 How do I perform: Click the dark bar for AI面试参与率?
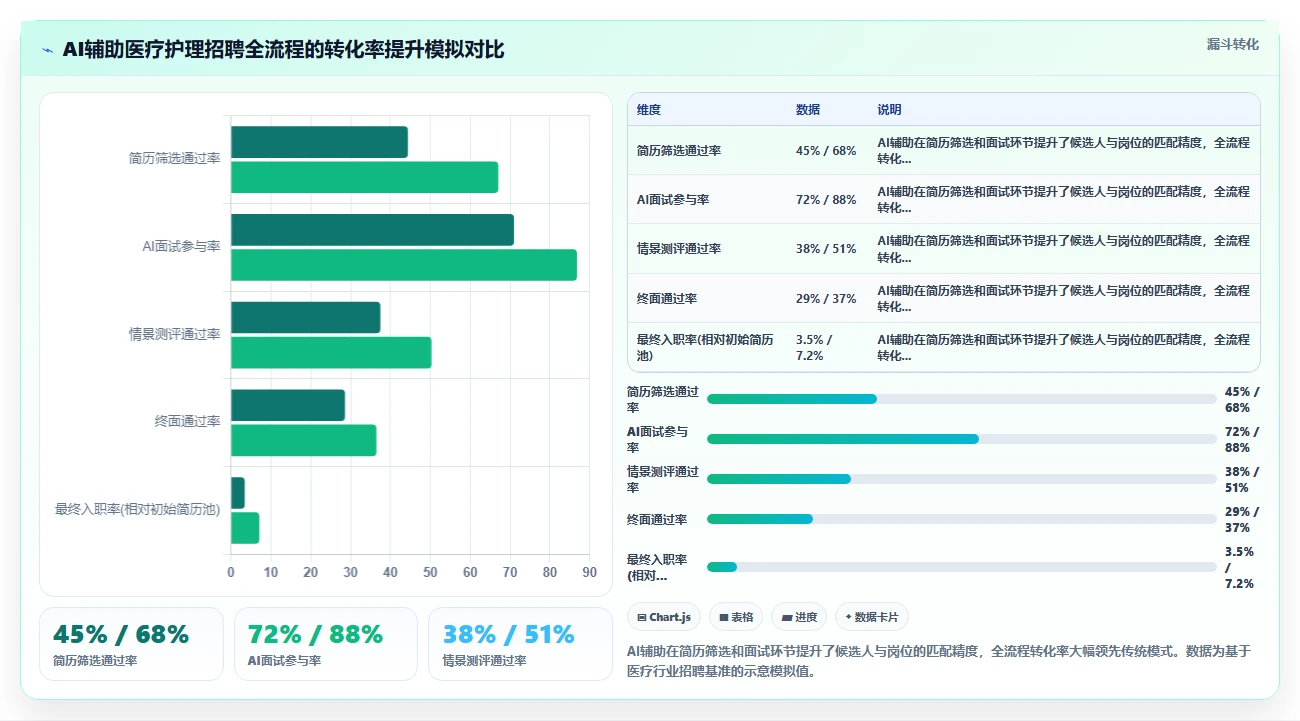(x=372, y=230)
